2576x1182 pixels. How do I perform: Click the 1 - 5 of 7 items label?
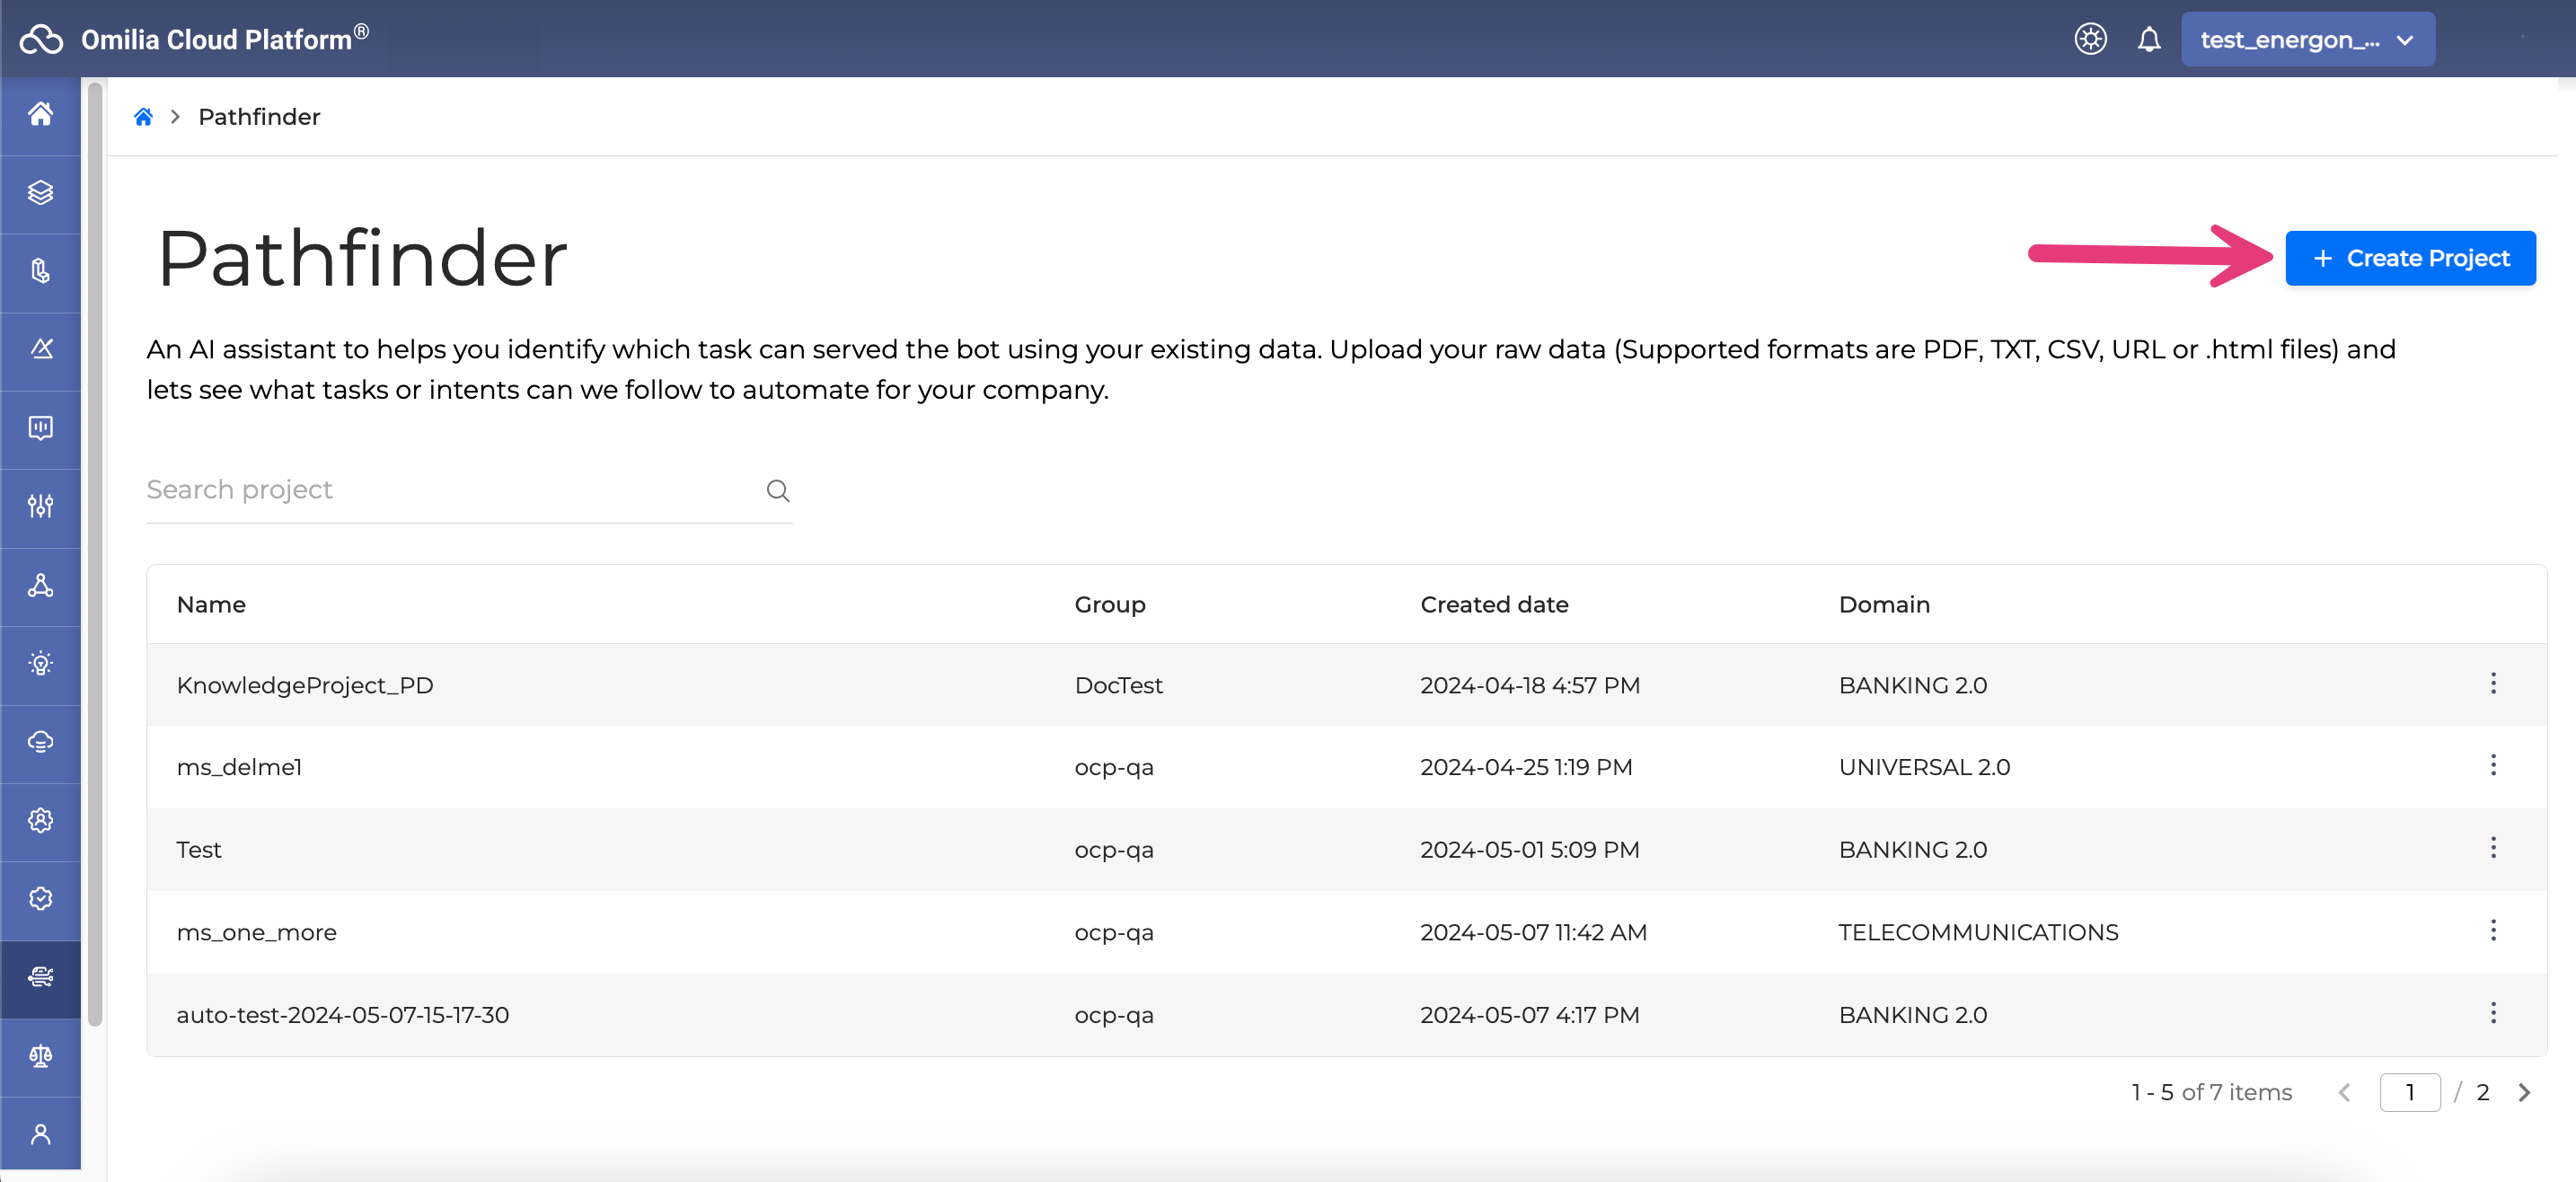point(2211,1093)
